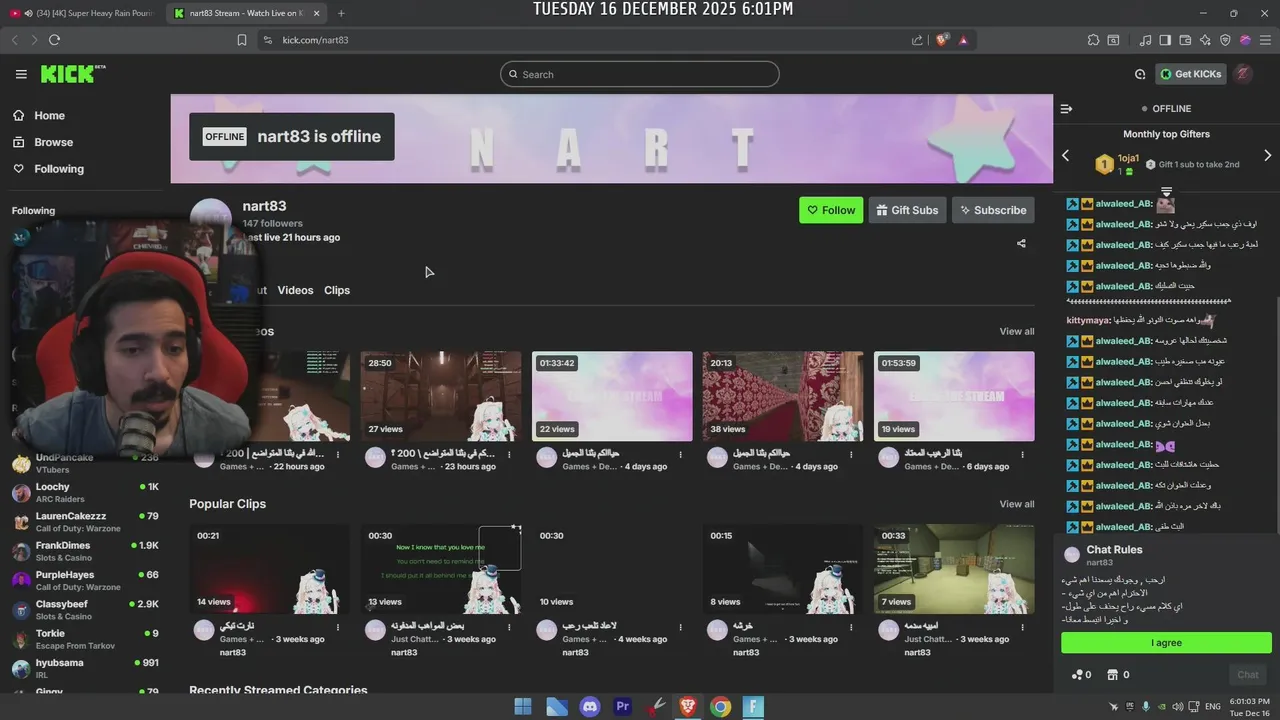1280x720 pixels.
Task: Click the Gift Subs button
Action: [907, 210]
